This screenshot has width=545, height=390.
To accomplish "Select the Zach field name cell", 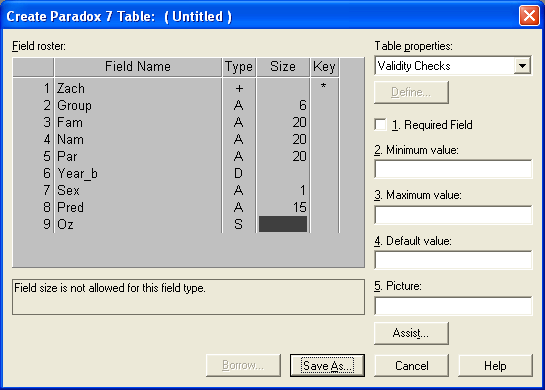I will pos(138,88).
